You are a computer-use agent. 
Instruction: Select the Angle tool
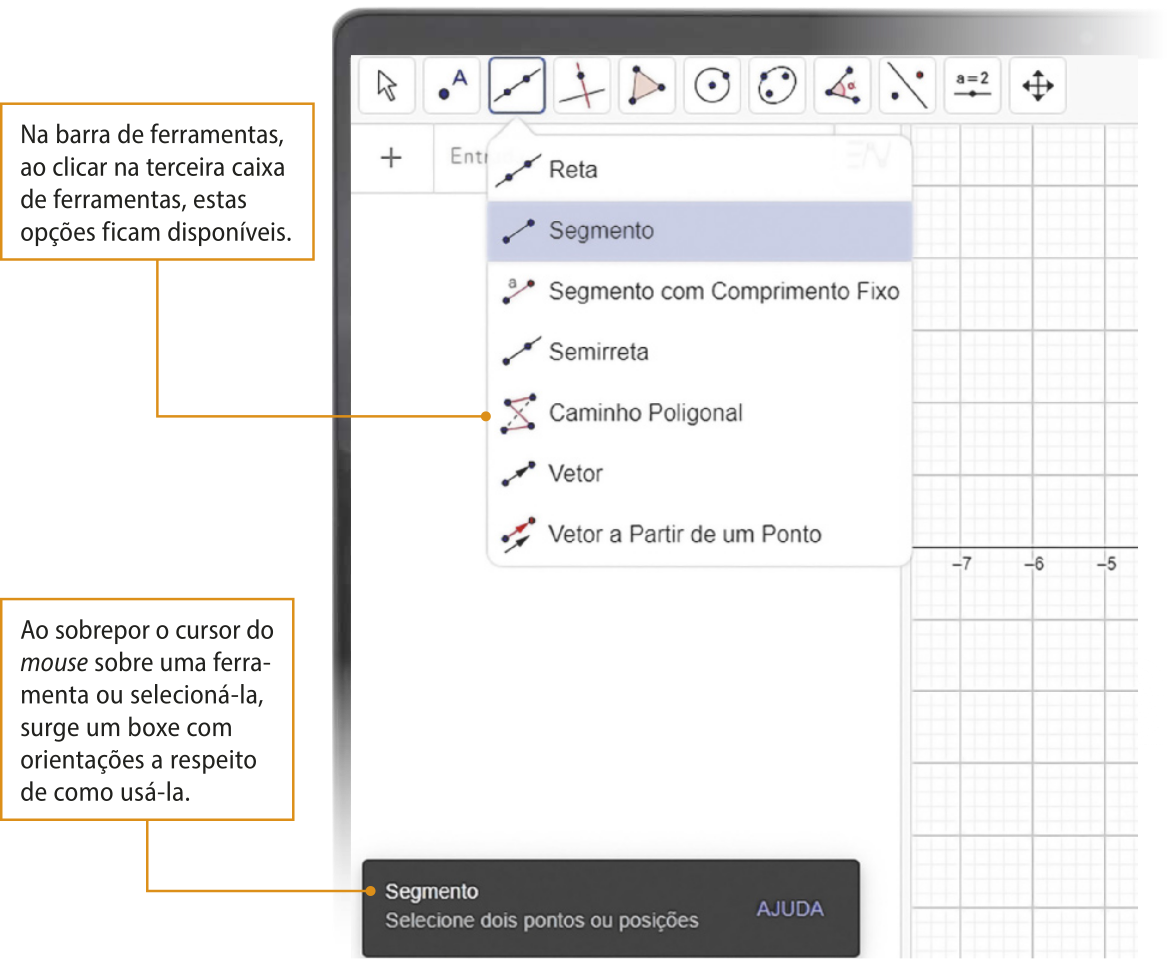[843, 86]
